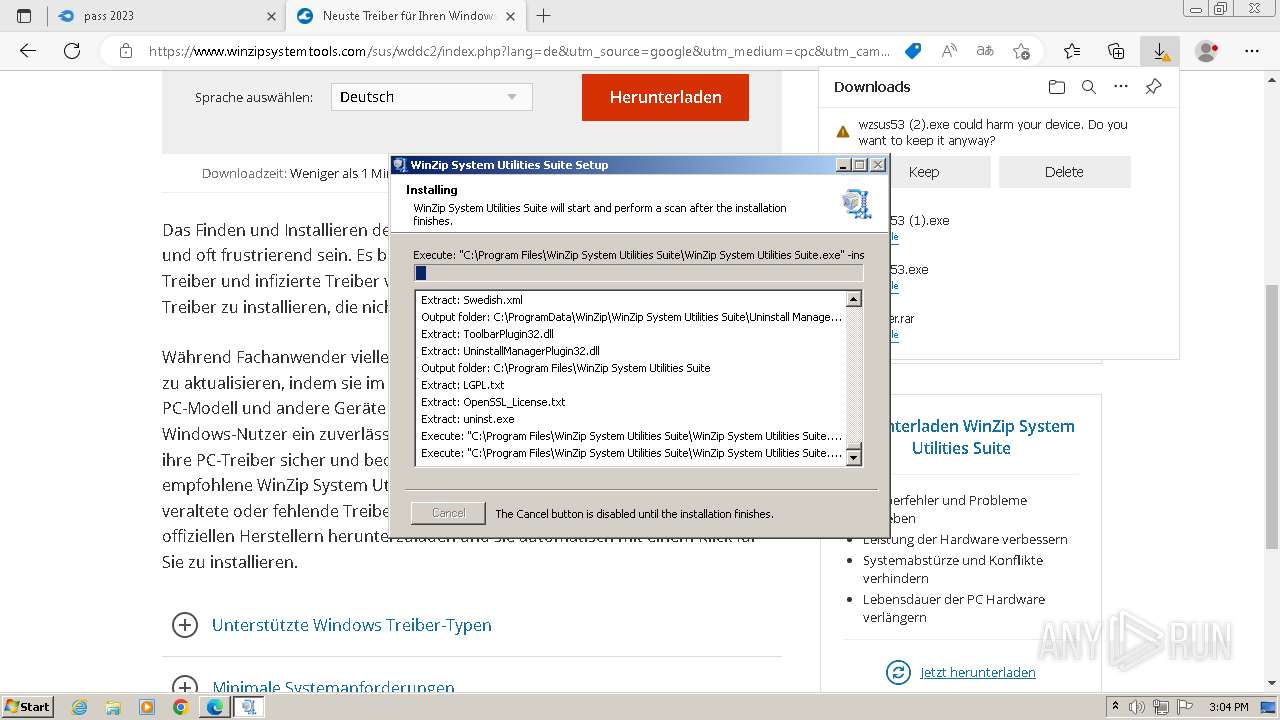Search downloads with magnifier icon
This screenshot has height=720, width=1280.
coord(1089,87)
